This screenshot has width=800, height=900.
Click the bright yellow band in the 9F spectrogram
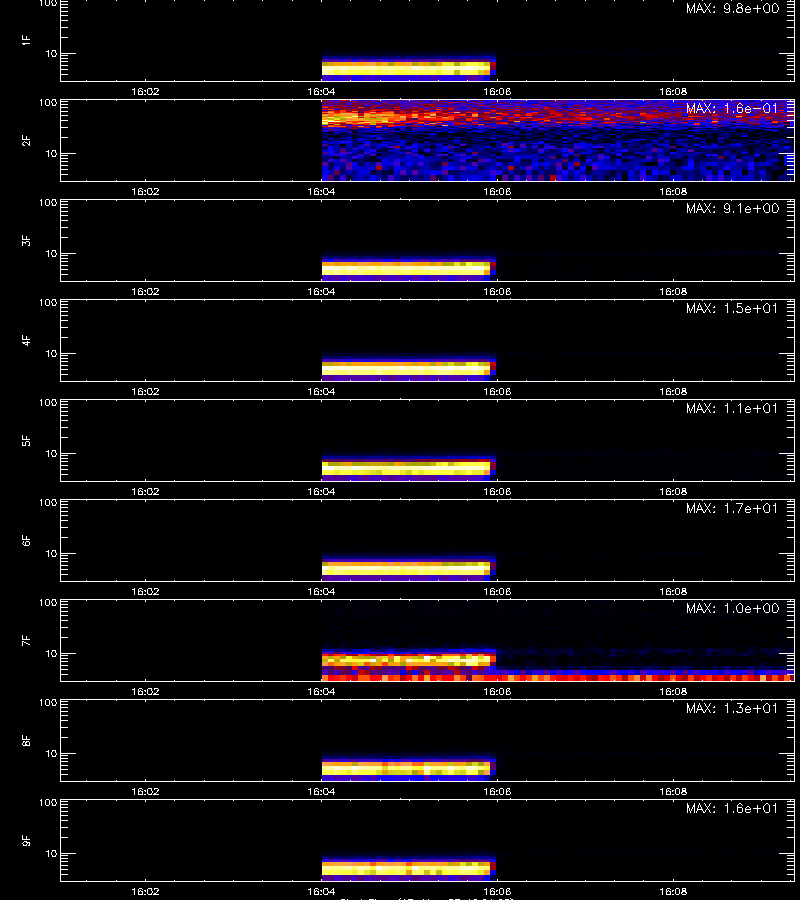[406, 868]
